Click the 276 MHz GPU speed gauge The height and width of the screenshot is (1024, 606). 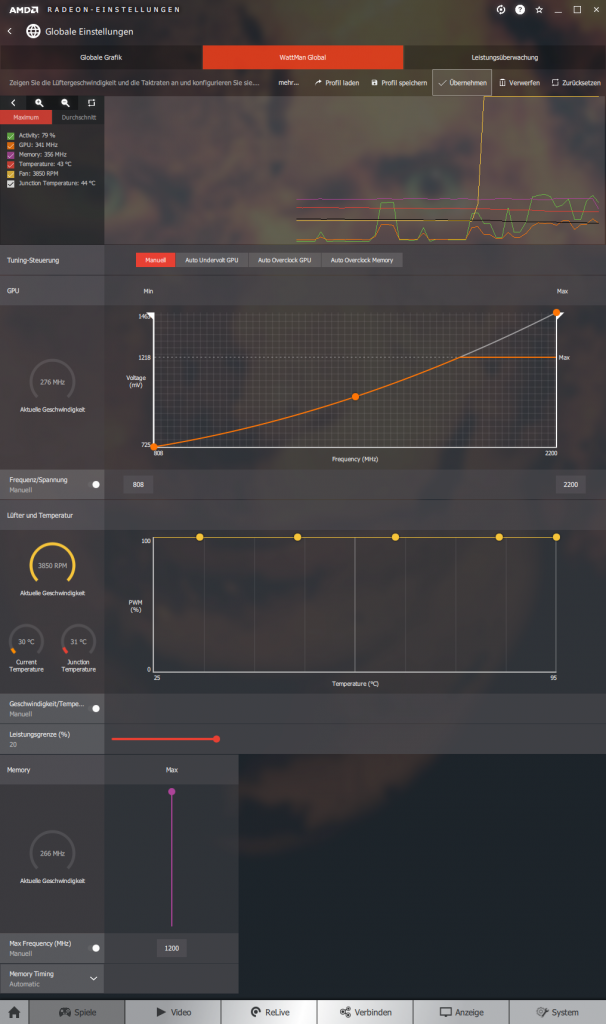[x=52, y=379]
